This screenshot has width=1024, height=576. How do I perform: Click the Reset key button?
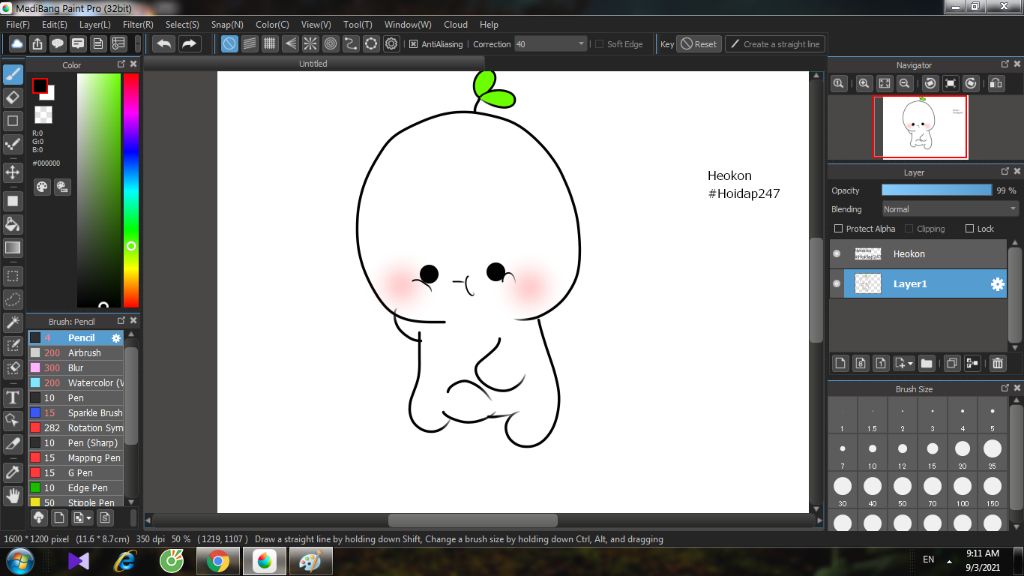[x=699, y=44]
